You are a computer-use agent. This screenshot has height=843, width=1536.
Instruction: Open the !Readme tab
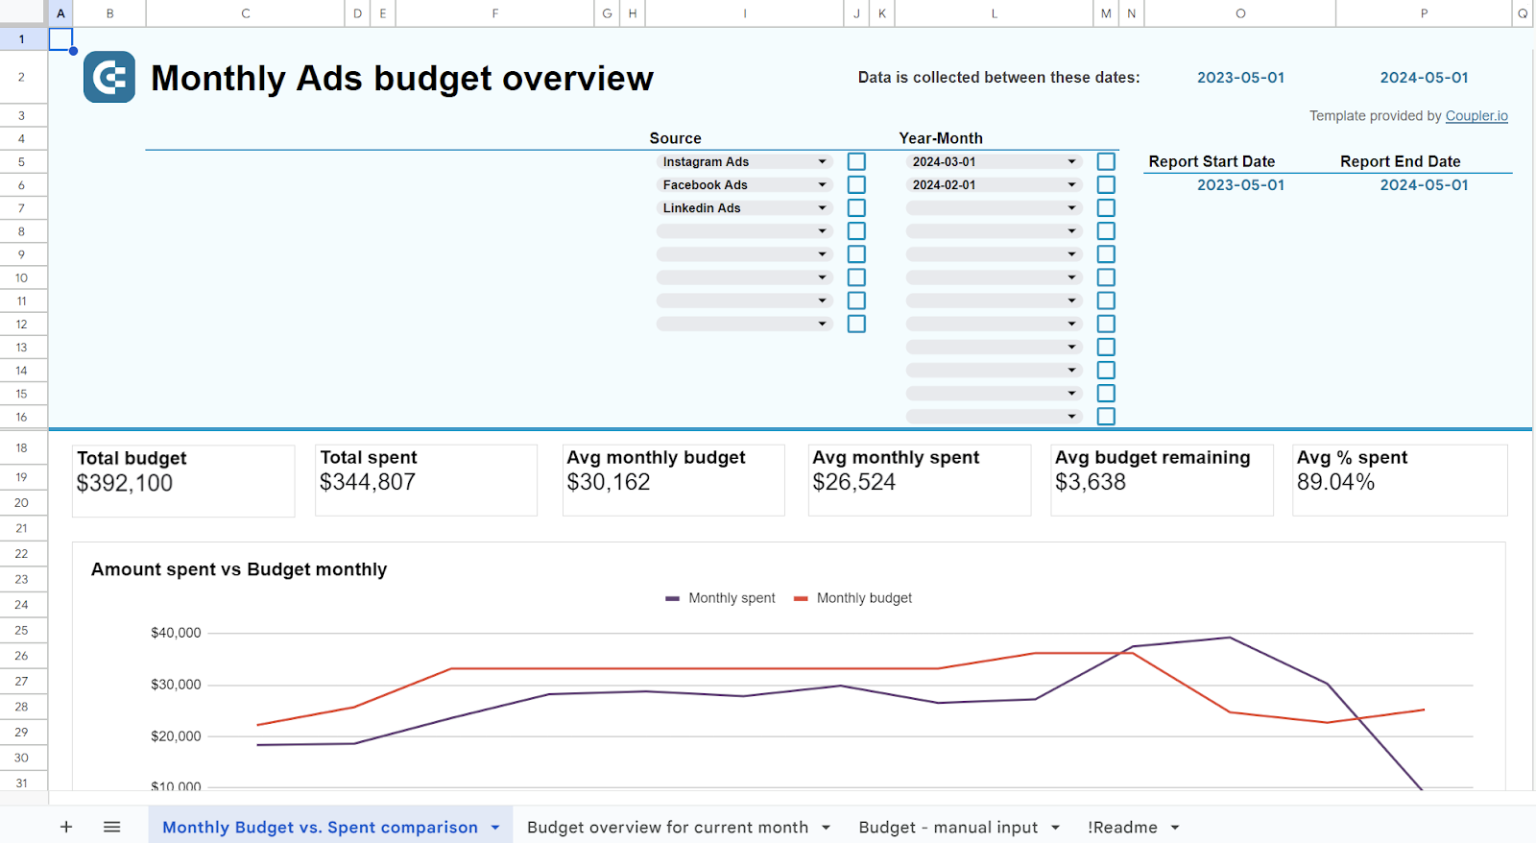pyautogui.click(x=1124, y=827)
